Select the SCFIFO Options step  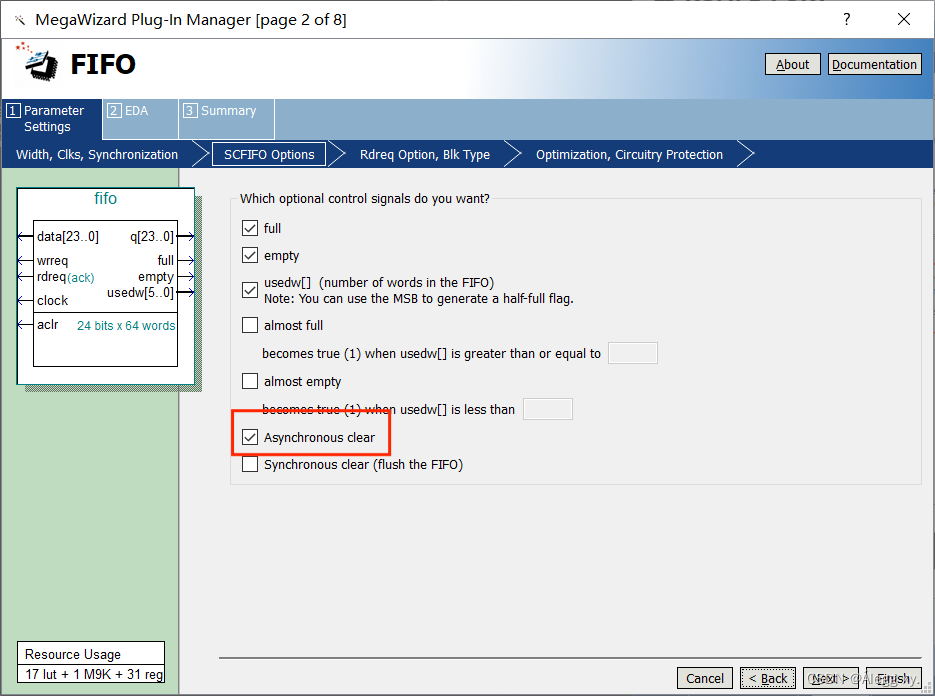tap(269, 154)
